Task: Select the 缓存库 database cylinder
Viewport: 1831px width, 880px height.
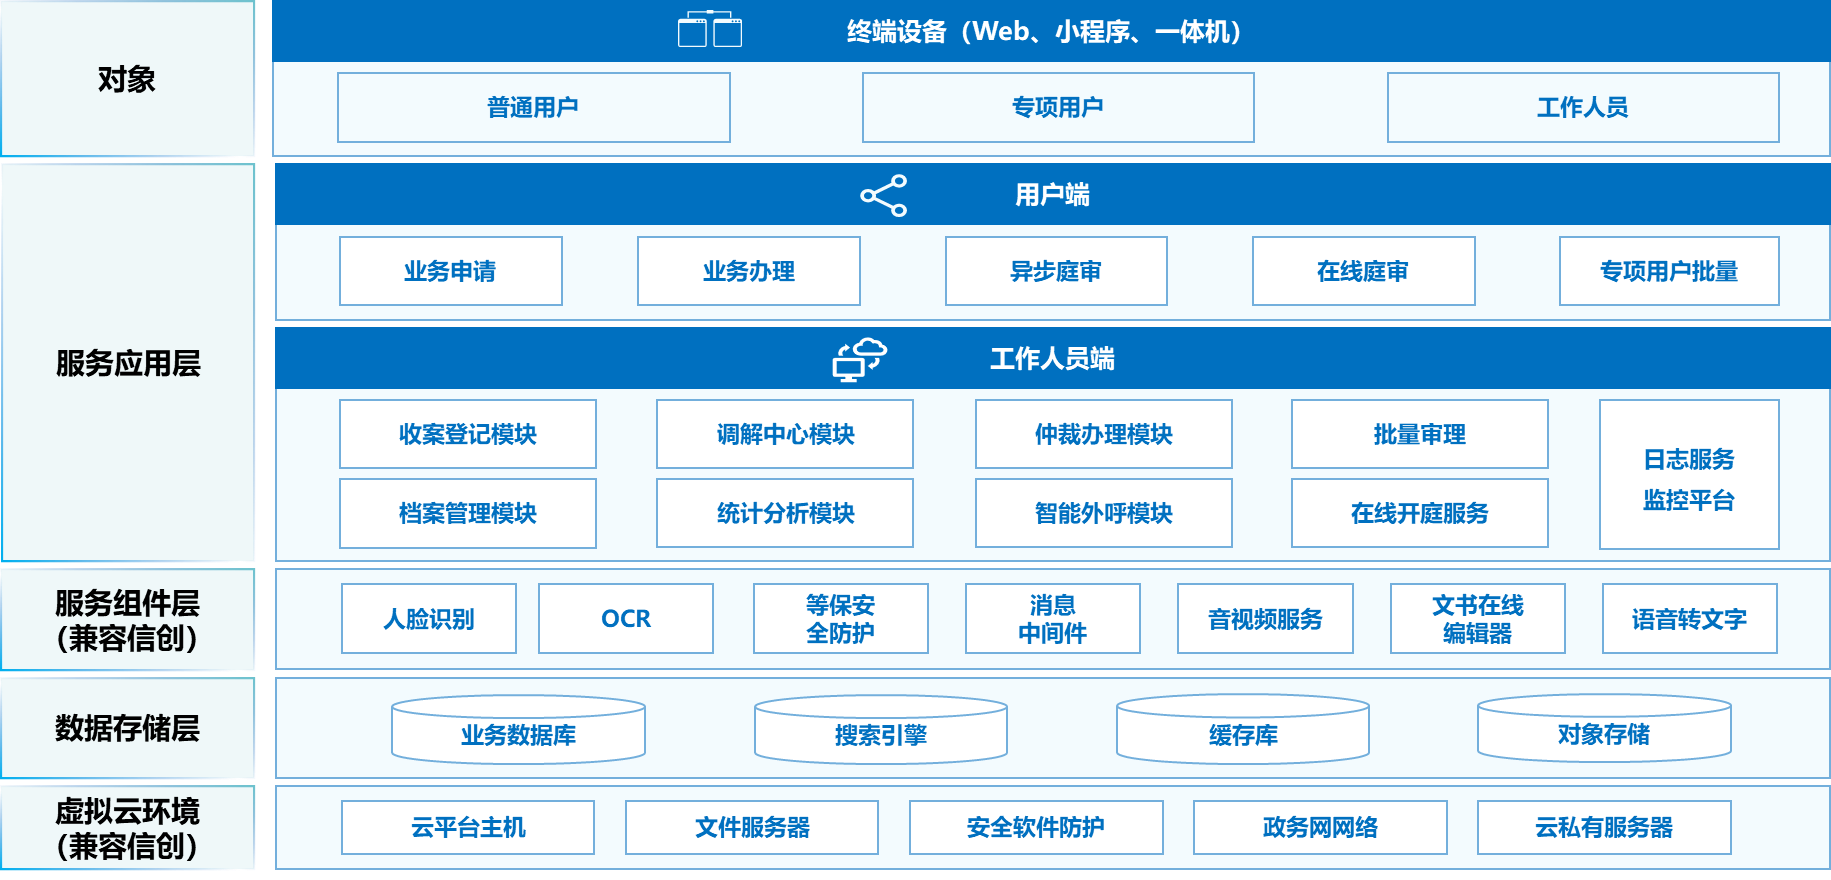Action: 1242,731
